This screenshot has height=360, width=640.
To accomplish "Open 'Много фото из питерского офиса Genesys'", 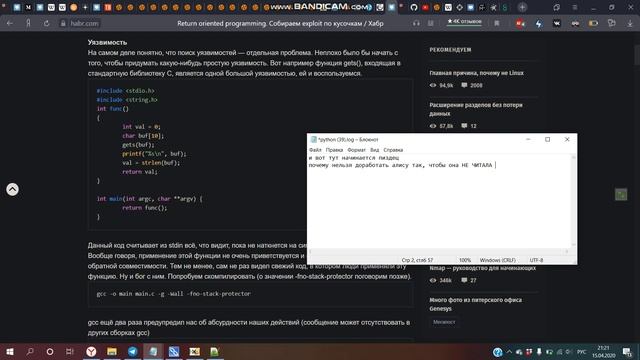I will [476, 304].
